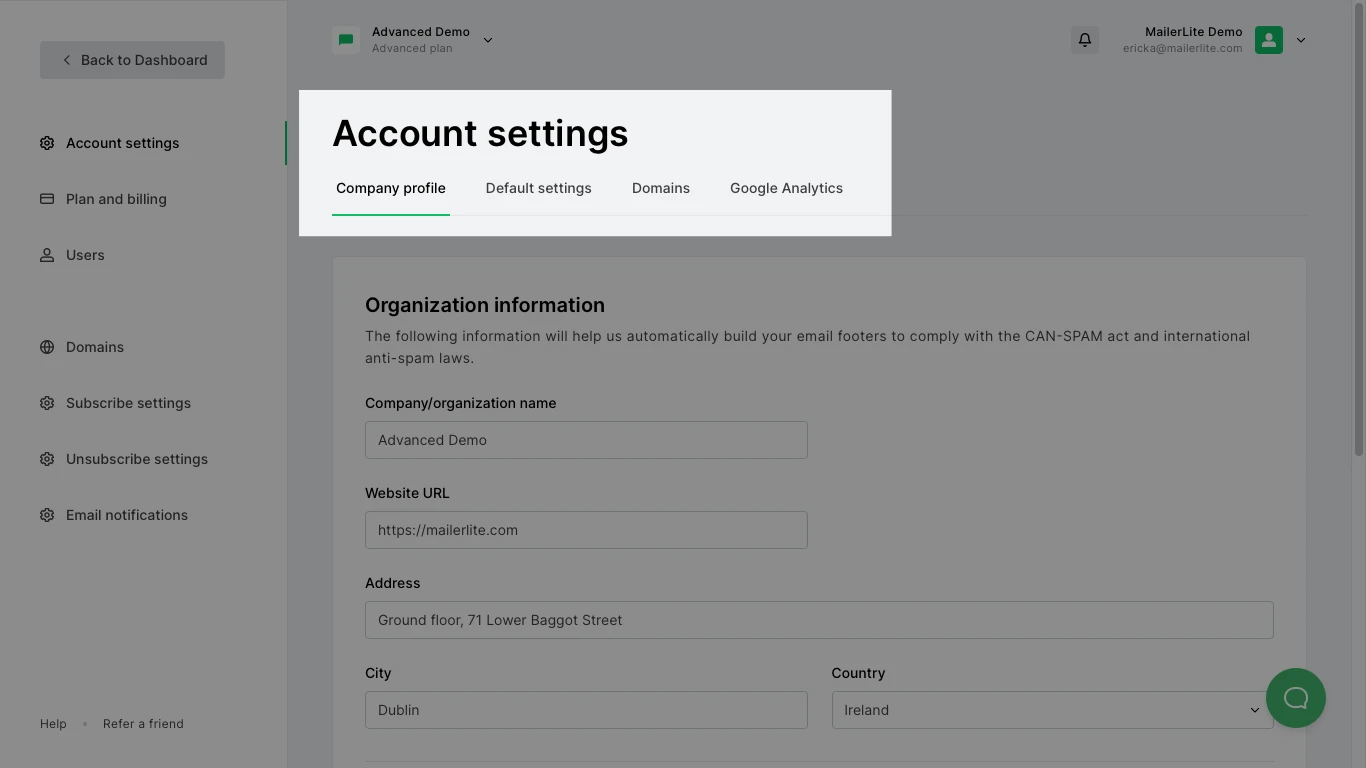Open the Help link
This screenshot has height=768, width=1366.
point(53,724)
